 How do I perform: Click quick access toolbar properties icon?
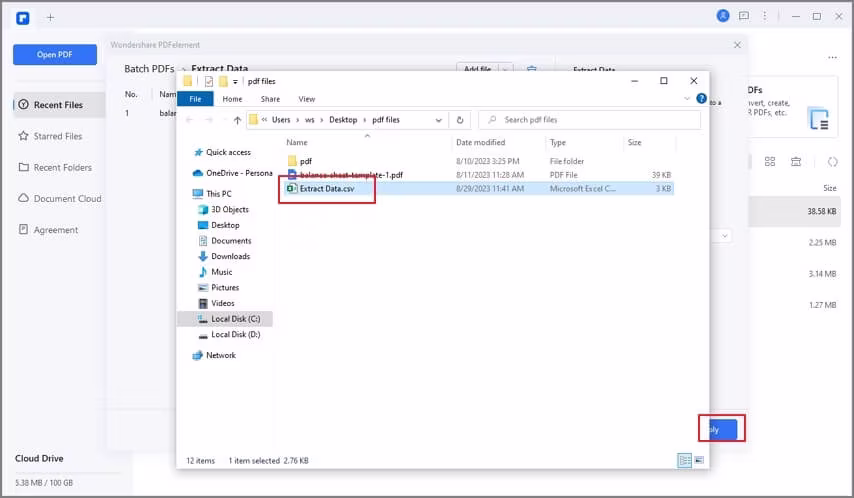[x=209, y=81]
